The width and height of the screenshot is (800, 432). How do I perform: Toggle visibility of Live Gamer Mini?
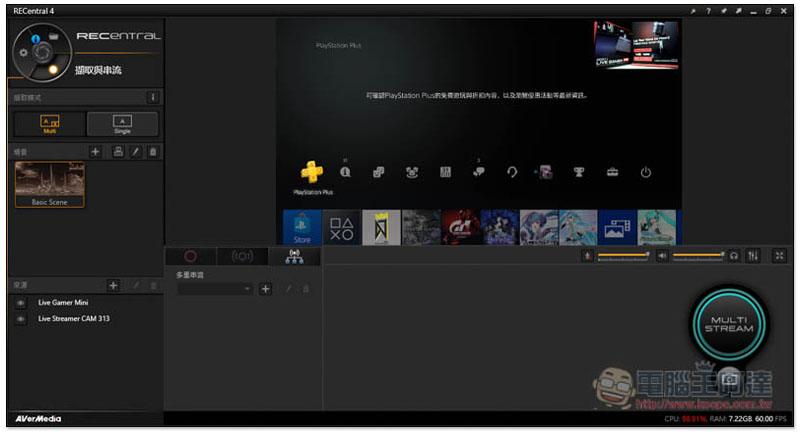click(20, 303)
